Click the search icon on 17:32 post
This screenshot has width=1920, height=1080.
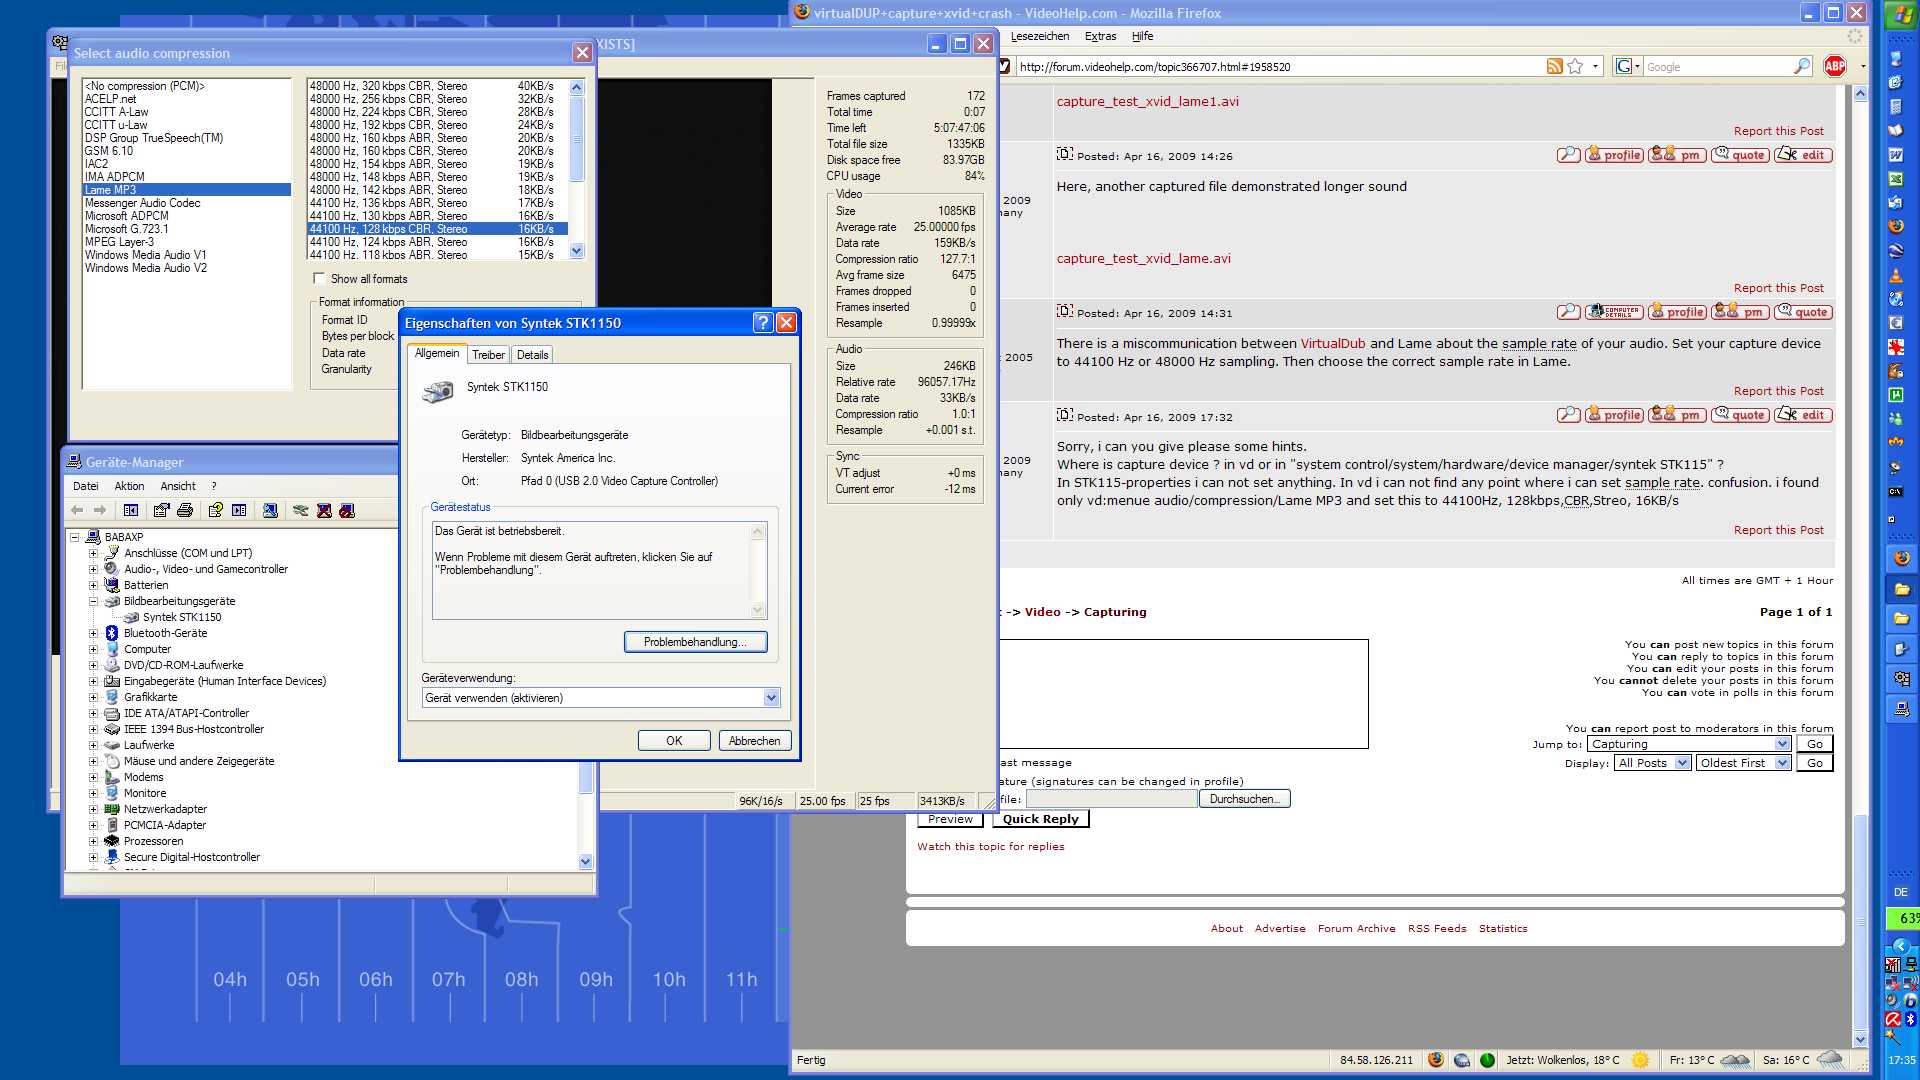[x=1568, y=415]
